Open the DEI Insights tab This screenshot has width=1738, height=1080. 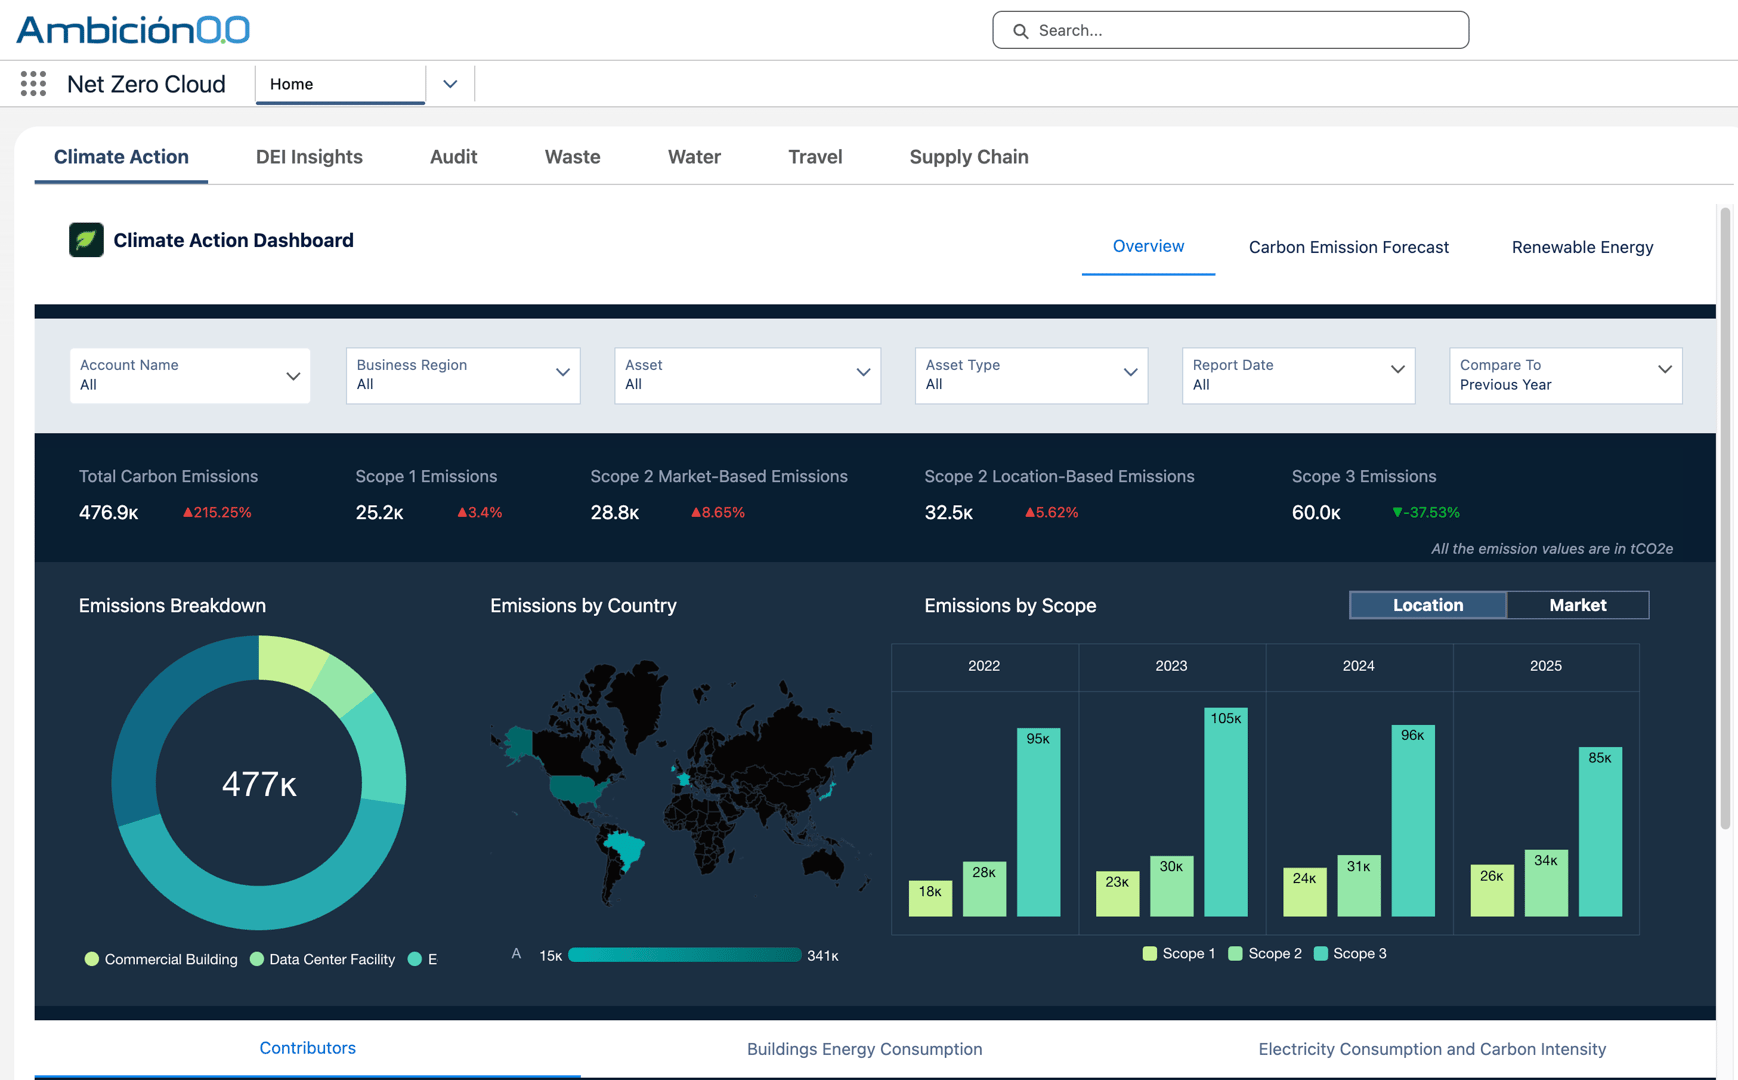point(309,157)
